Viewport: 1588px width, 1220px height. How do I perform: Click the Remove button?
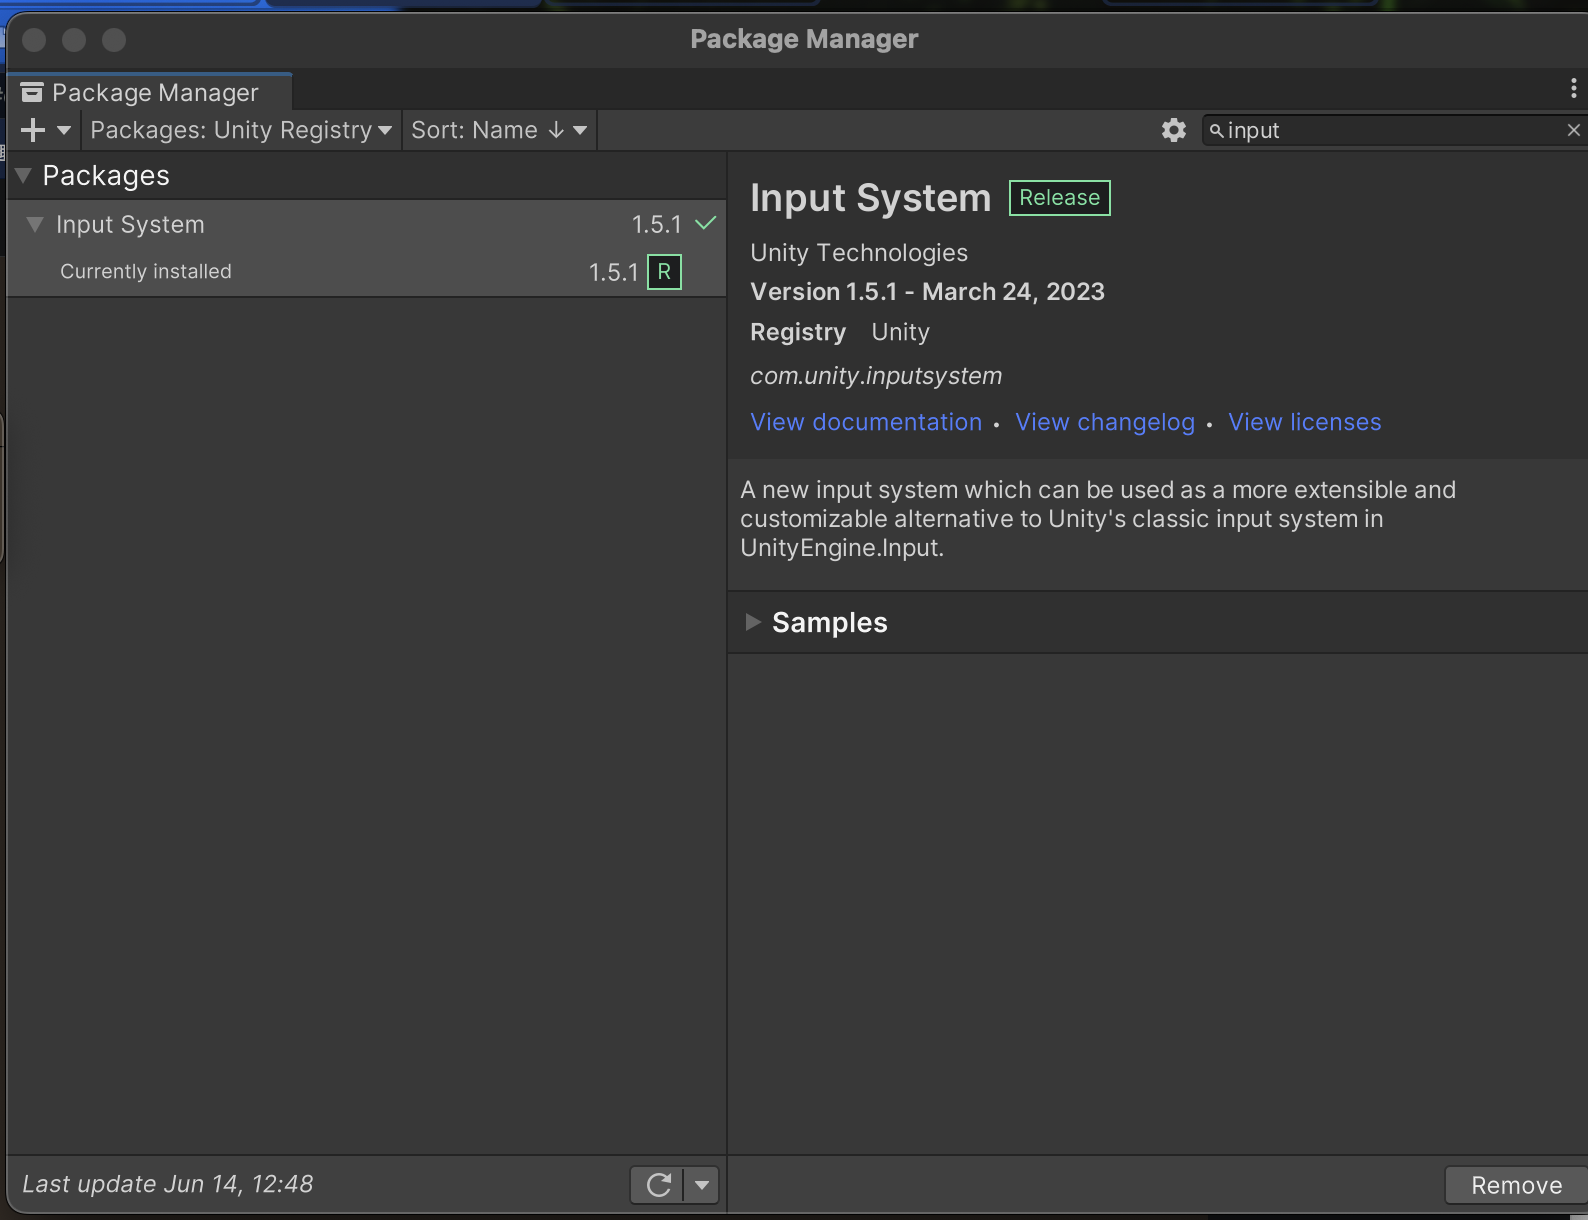coord(1516,1185)
